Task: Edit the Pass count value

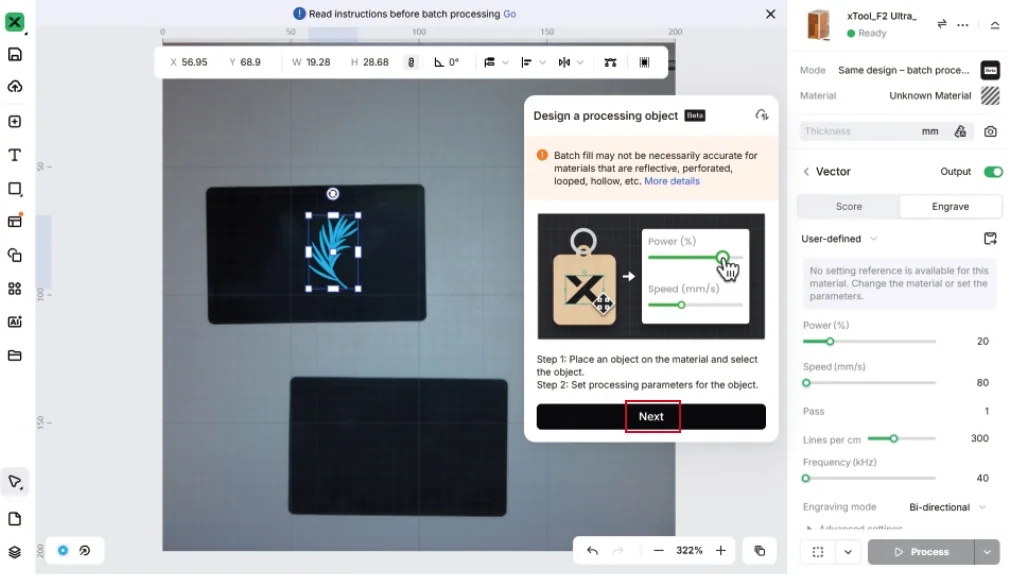Action: coord(986,412)
